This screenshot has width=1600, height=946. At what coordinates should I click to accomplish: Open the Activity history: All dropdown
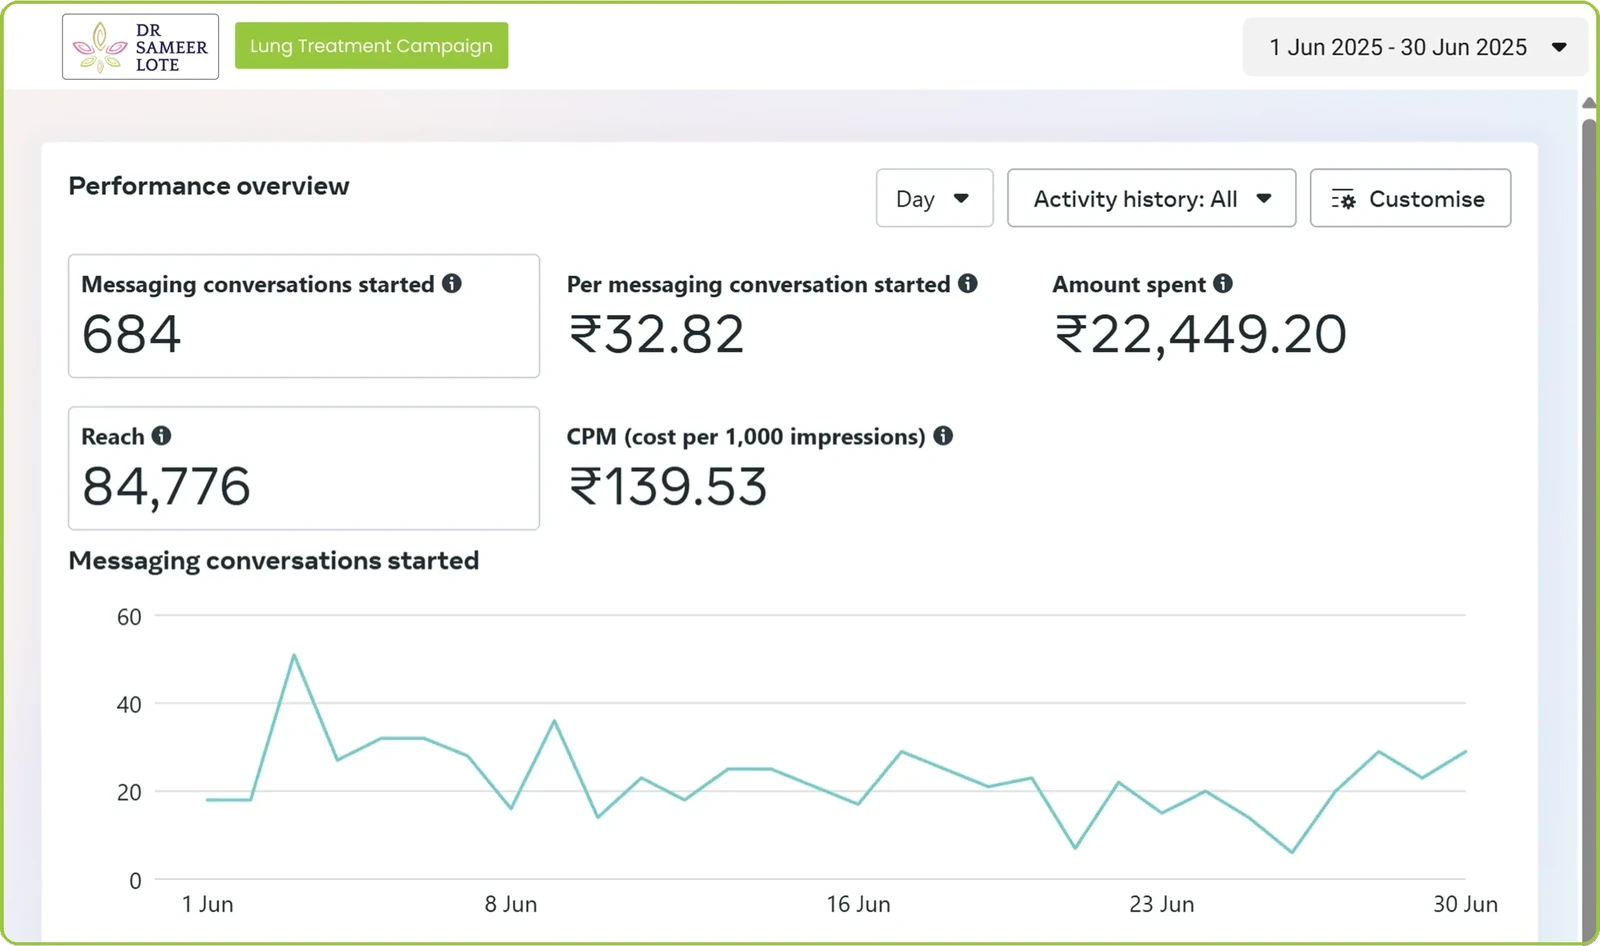click(1151, 198)
